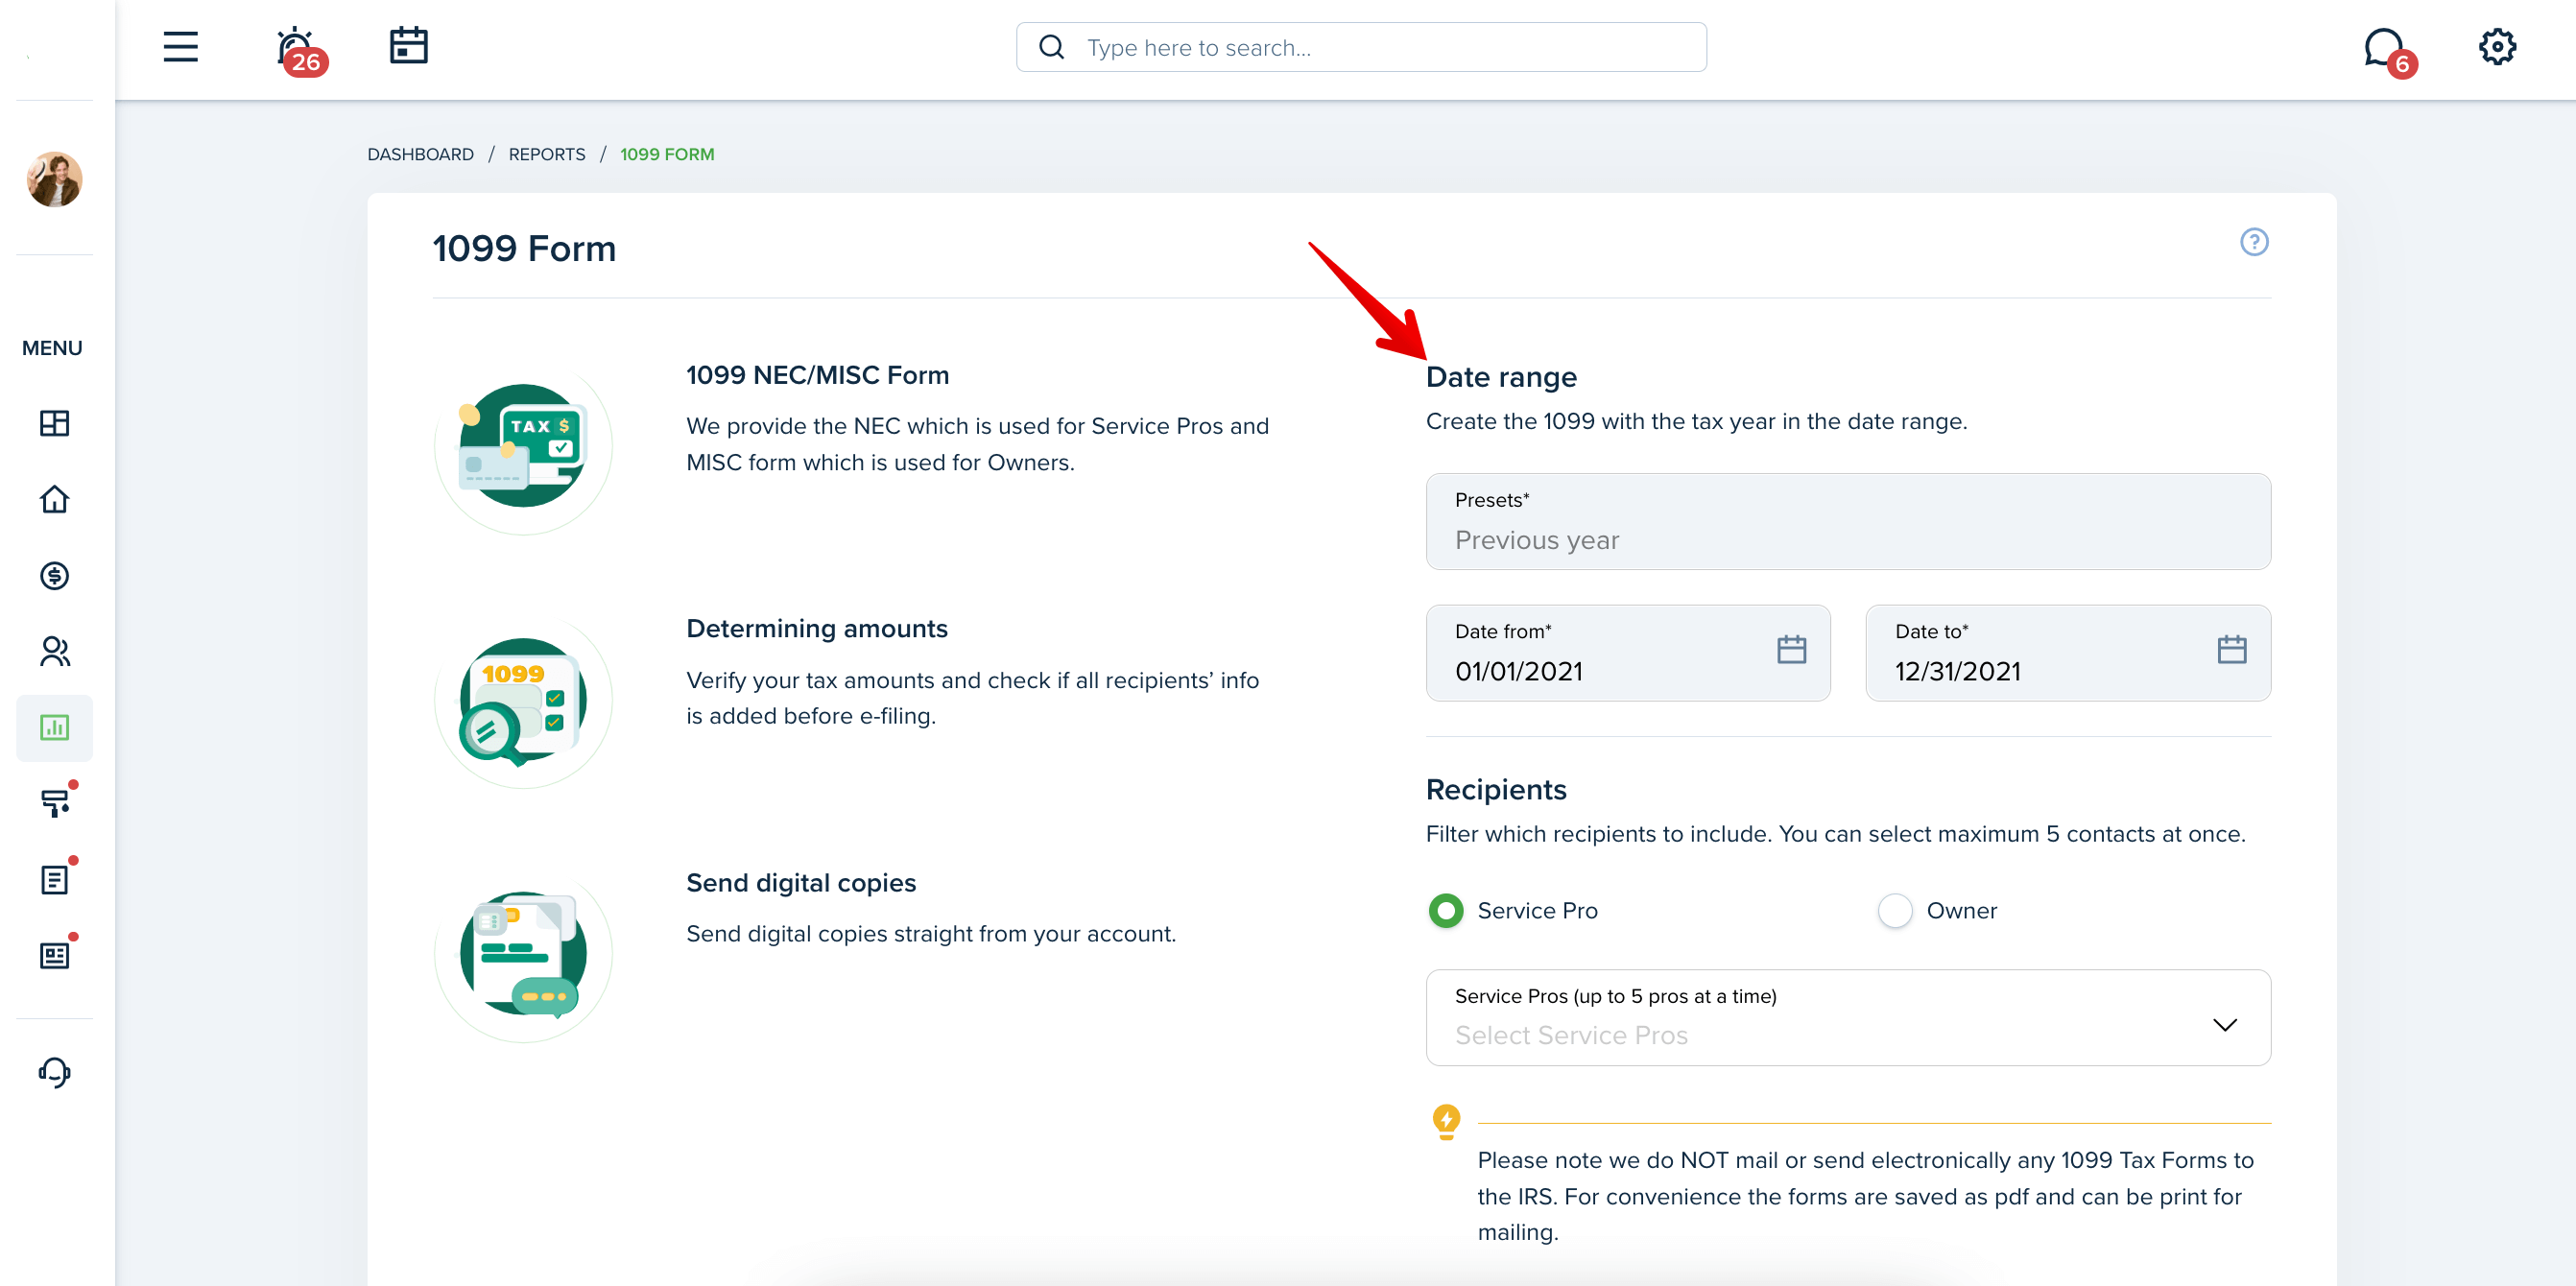
Task: Click the Send digital copies illustration
Action: [523, 953]
